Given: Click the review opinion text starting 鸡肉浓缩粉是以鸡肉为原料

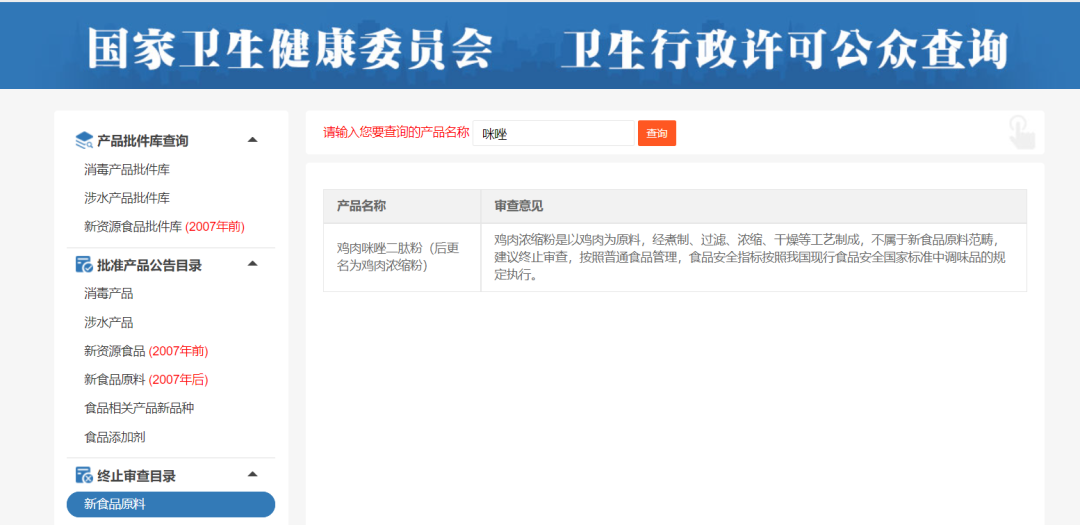Looking at the screenshot, I should [750, 257].
